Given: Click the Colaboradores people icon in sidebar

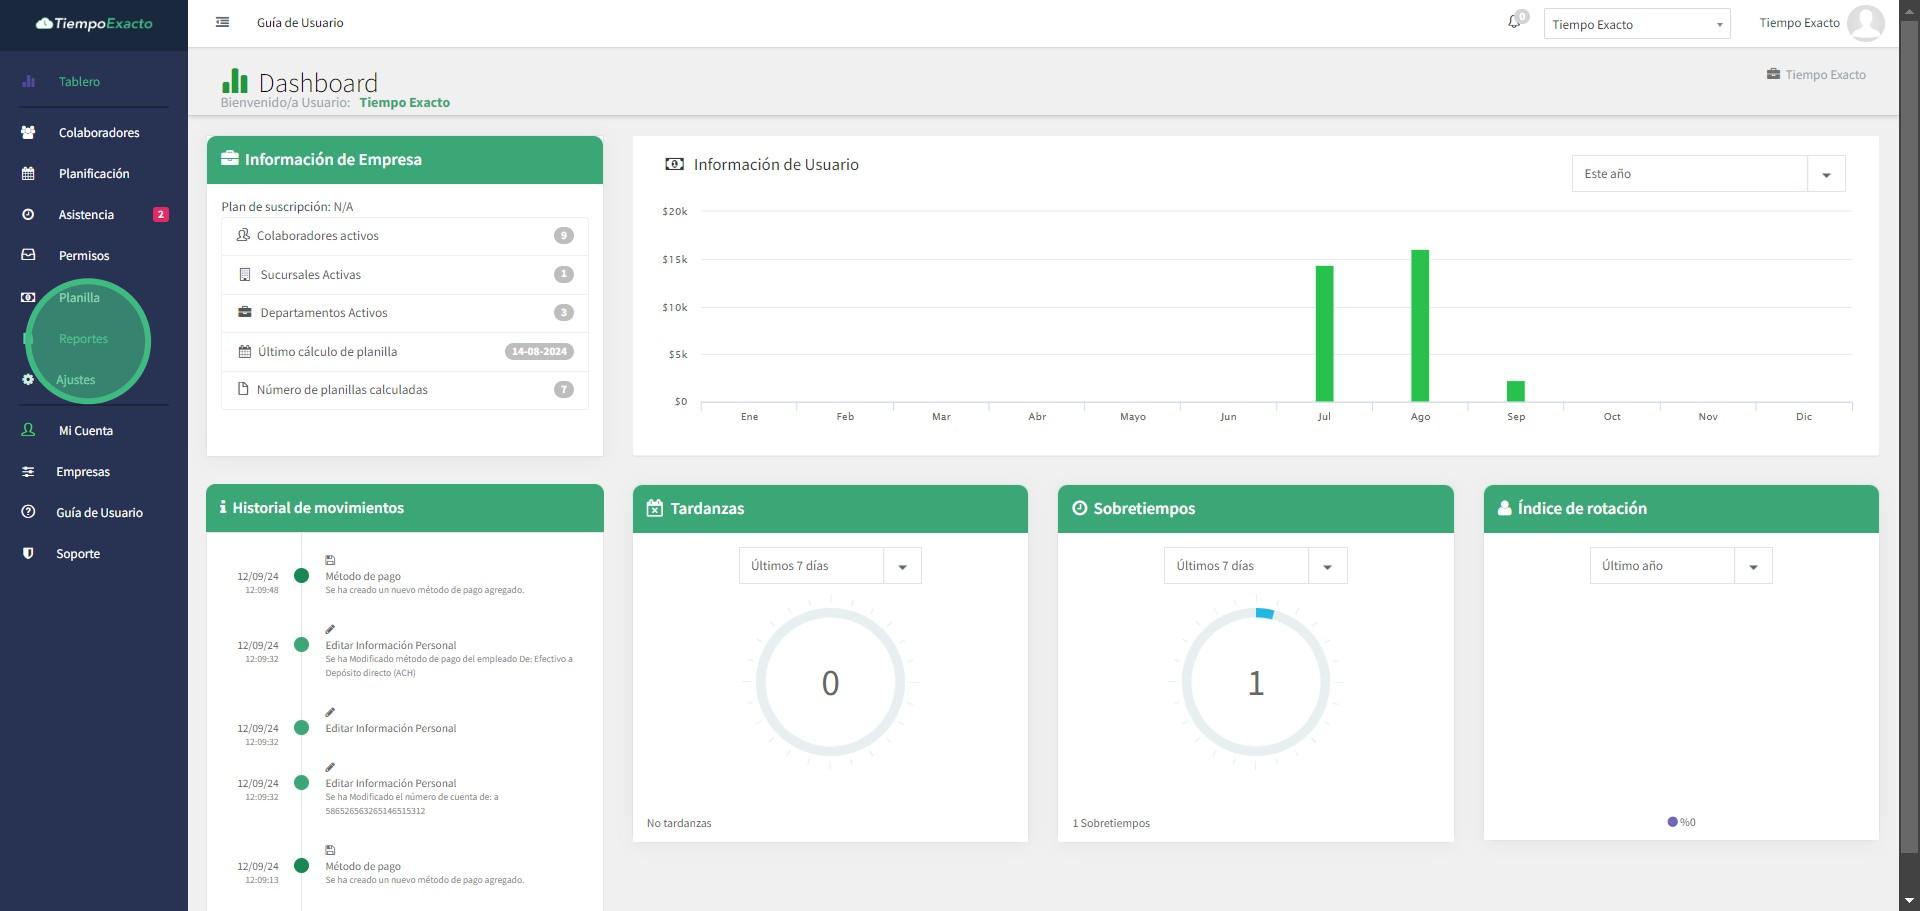Looking at the screenshot, I should point(28,132).
